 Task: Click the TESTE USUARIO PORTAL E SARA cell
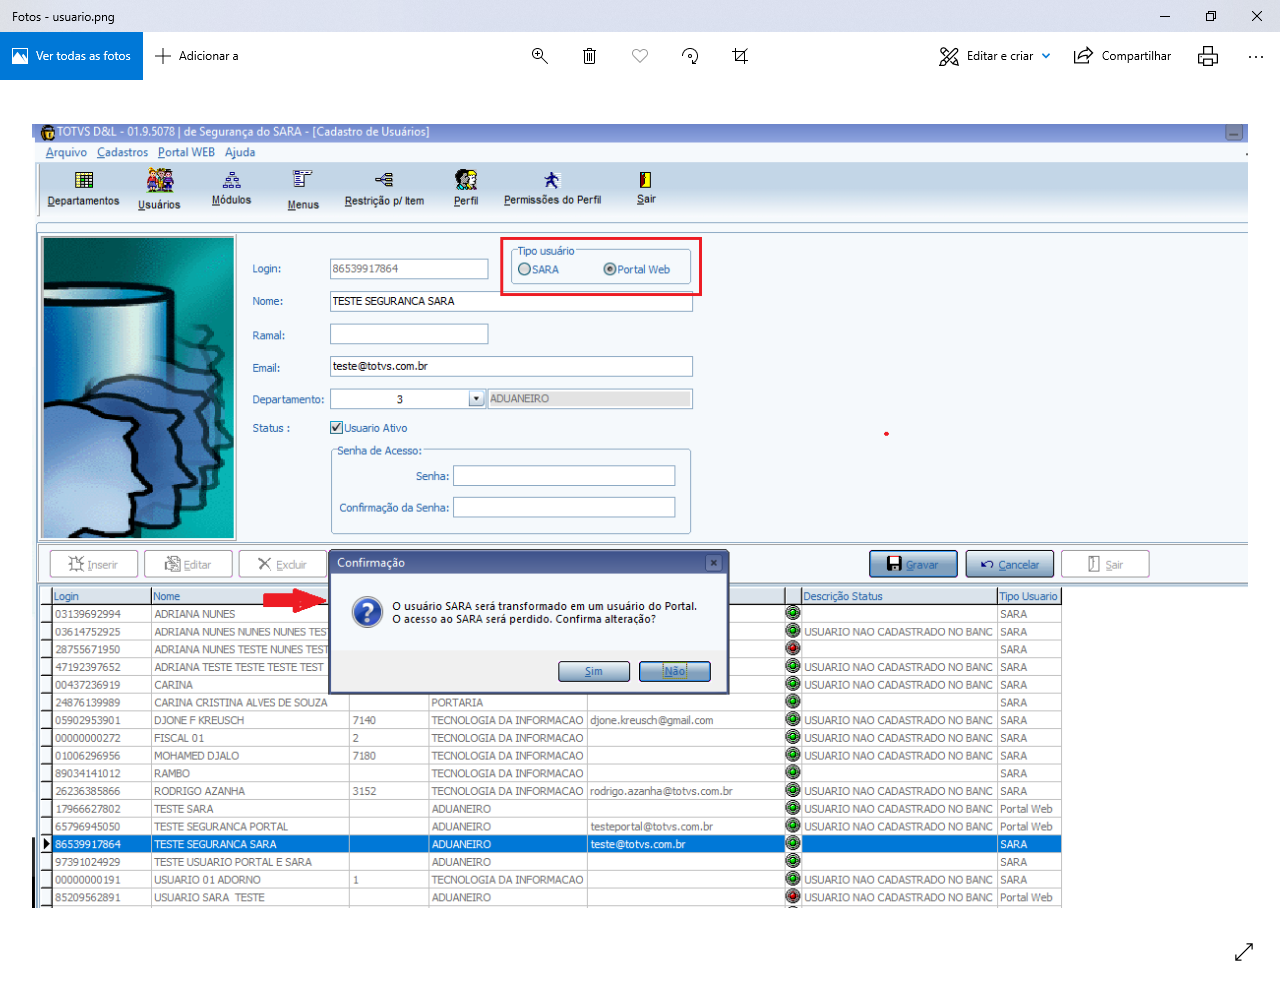[x=250, y=862]
